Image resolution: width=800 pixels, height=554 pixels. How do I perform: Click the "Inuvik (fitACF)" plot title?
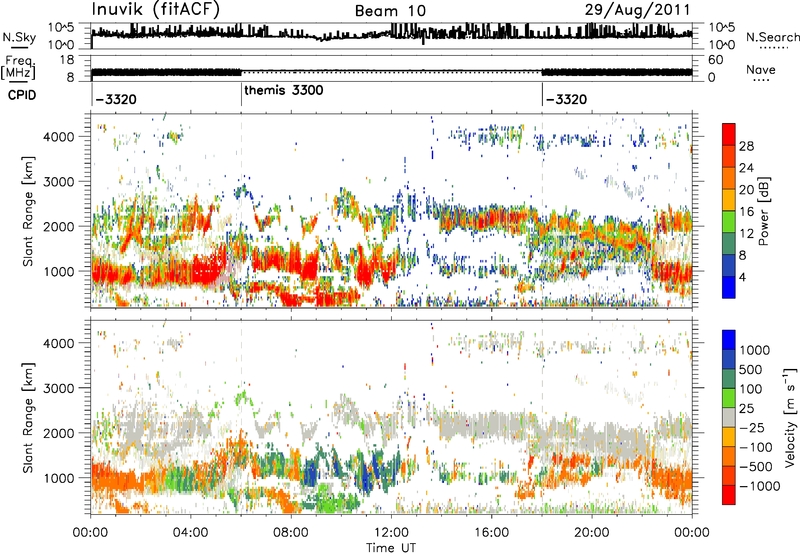156,10
